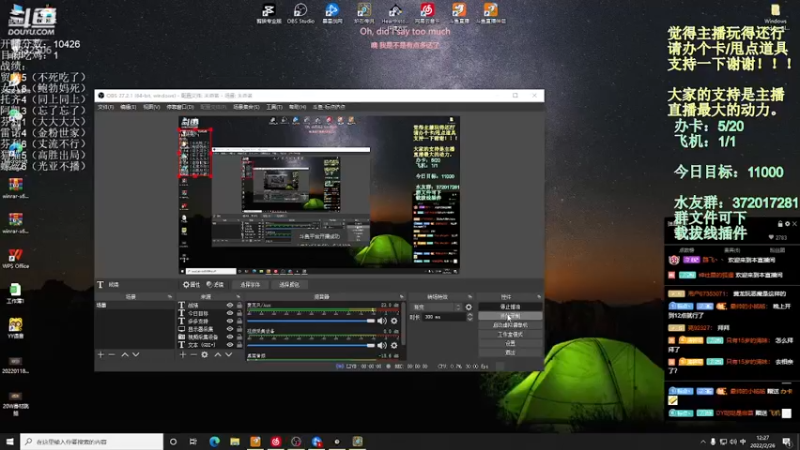Pop out the Audio Mixer dock

click(x=402, y=296)
